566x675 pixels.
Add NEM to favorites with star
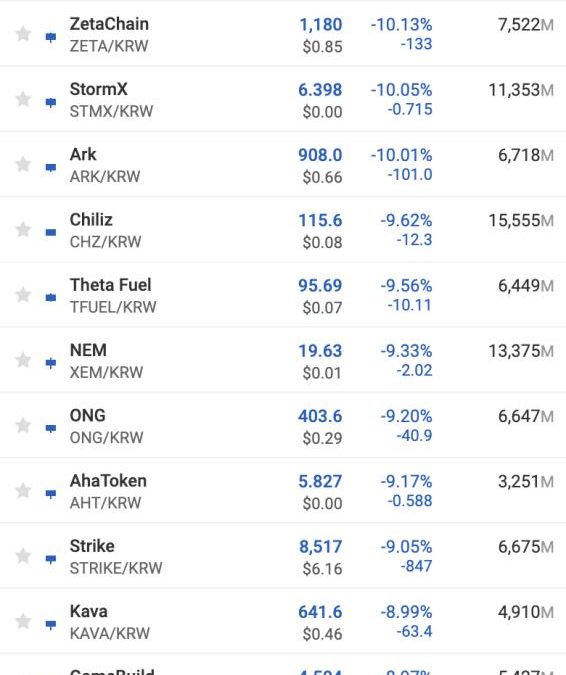point(23,360)
